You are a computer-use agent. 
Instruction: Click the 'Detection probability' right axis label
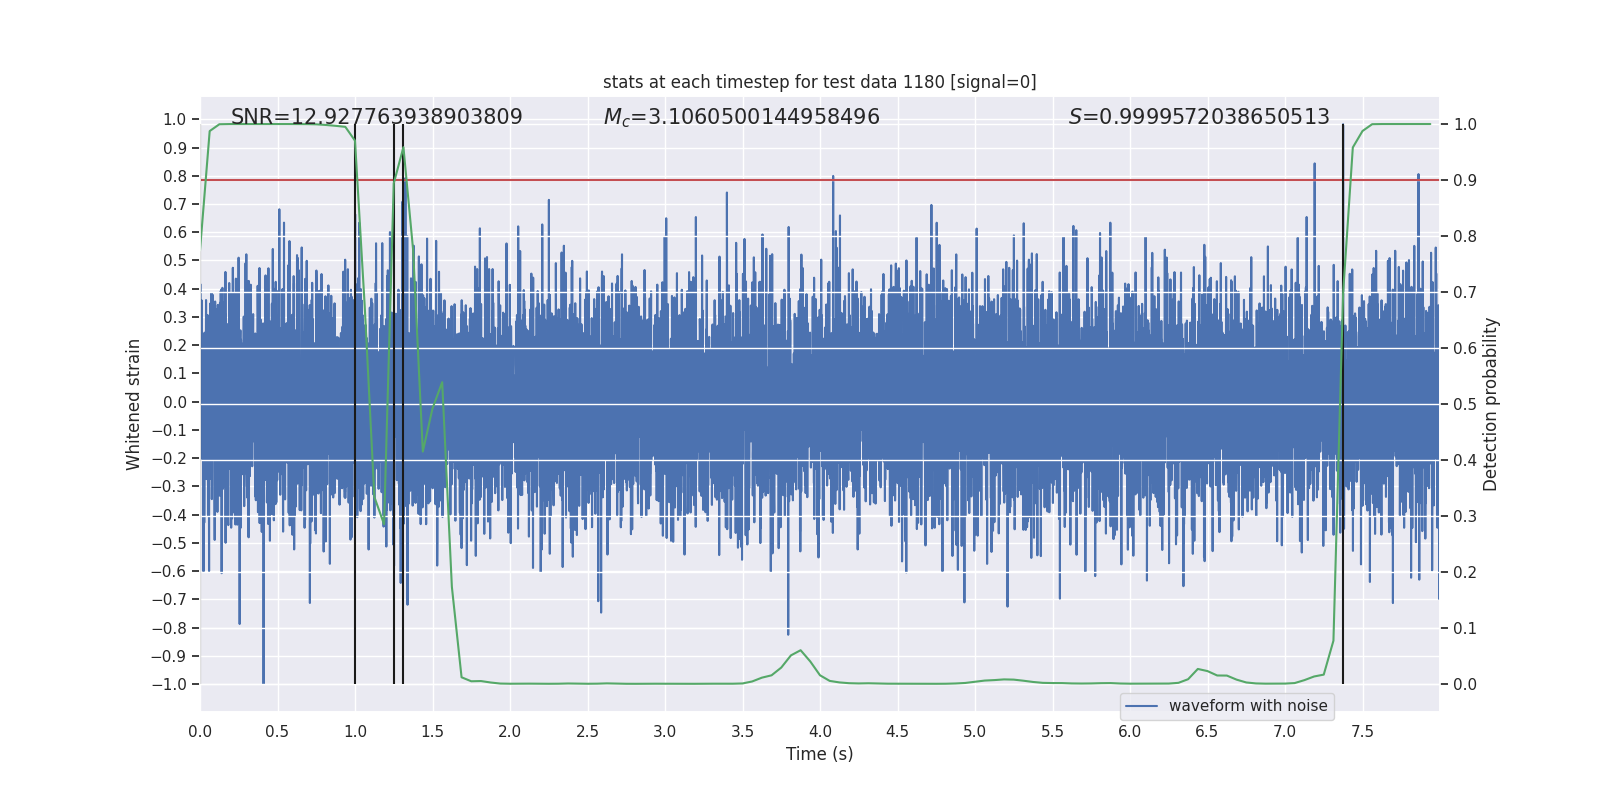pyautogui.click(x=1490, y=404)
